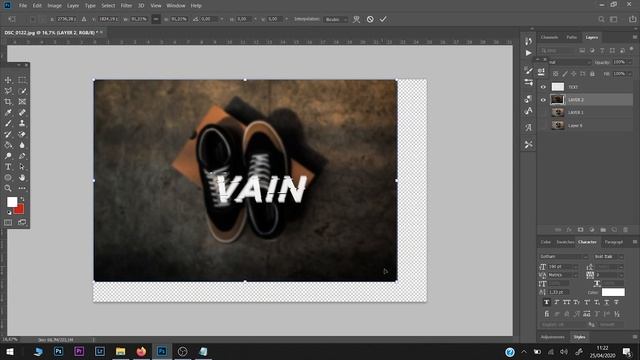Swap foreground and background colors
Viewport: 640px width, 360px height.
[22, 200]
